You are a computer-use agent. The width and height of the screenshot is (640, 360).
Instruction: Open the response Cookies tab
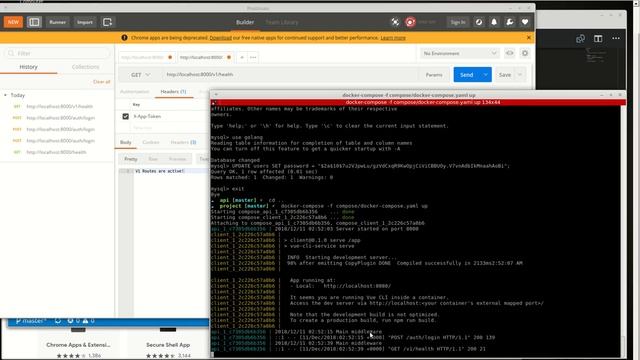pyautogui.click(x=151, y=142)
